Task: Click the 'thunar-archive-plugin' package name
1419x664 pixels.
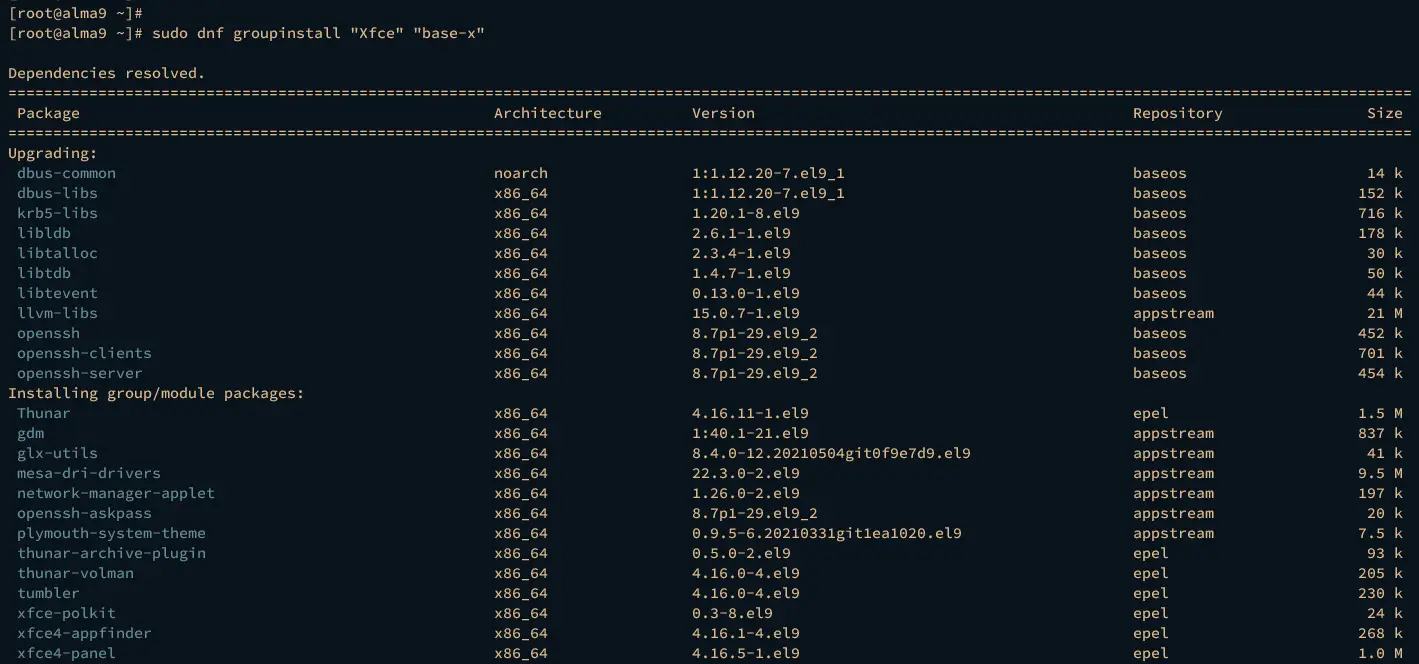Action: point(111,553)
